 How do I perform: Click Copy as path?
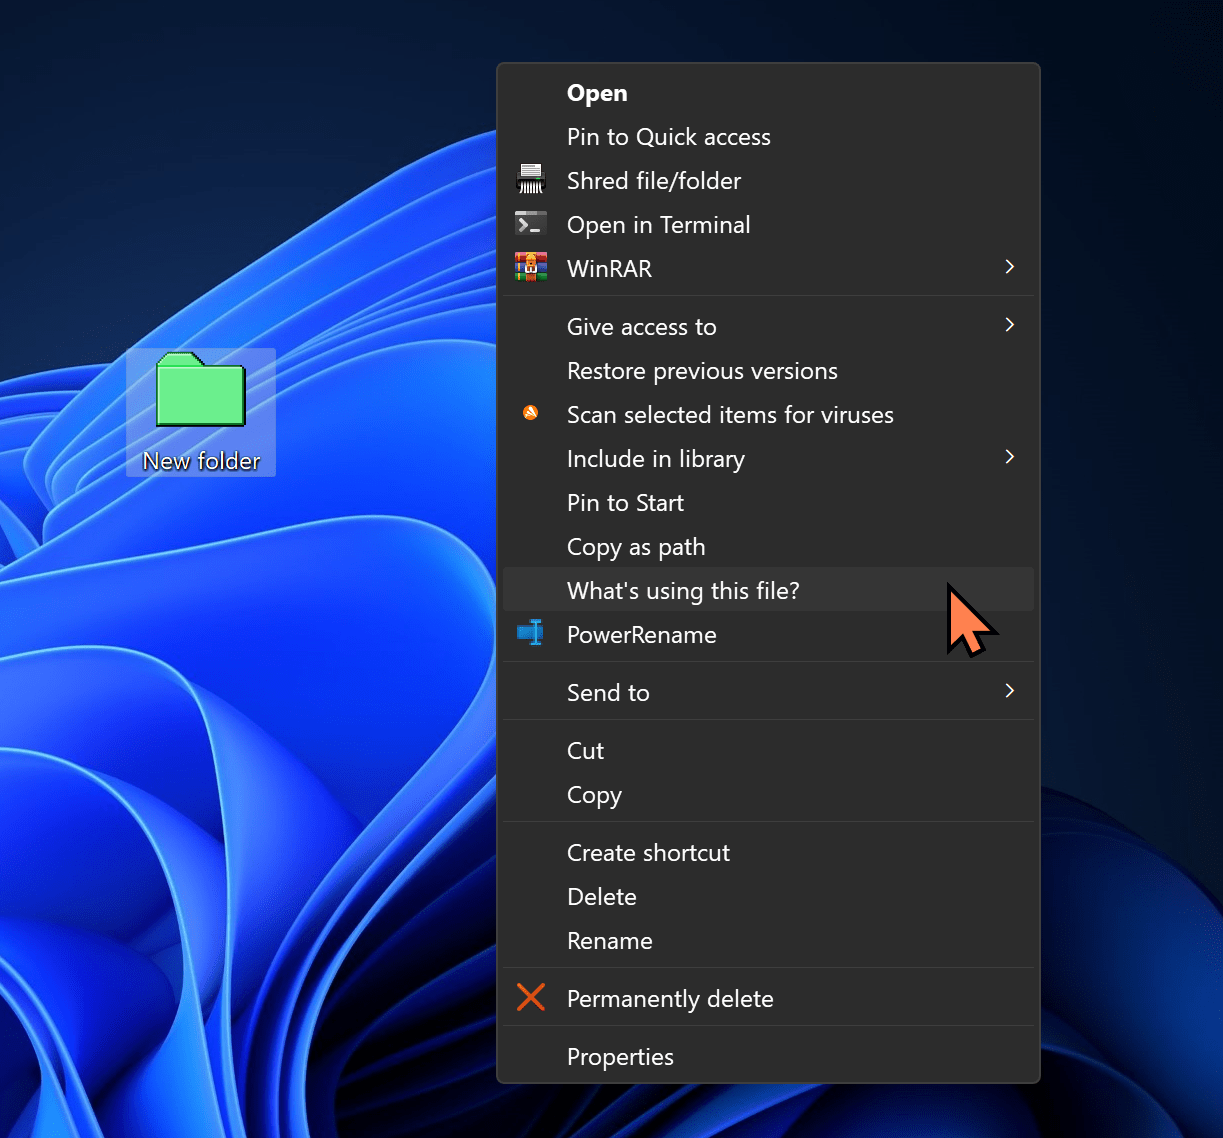[636, 547]
